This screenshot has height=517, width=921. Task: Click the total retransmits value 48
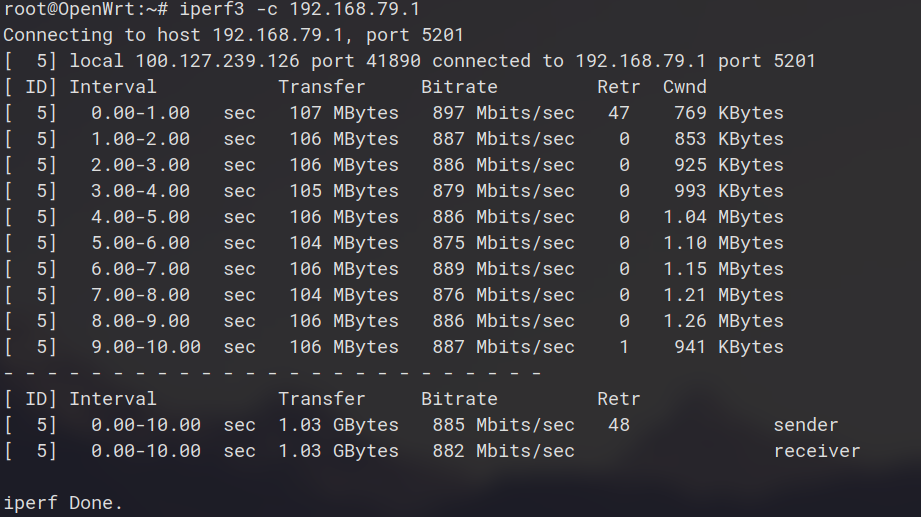coord(618,426)
